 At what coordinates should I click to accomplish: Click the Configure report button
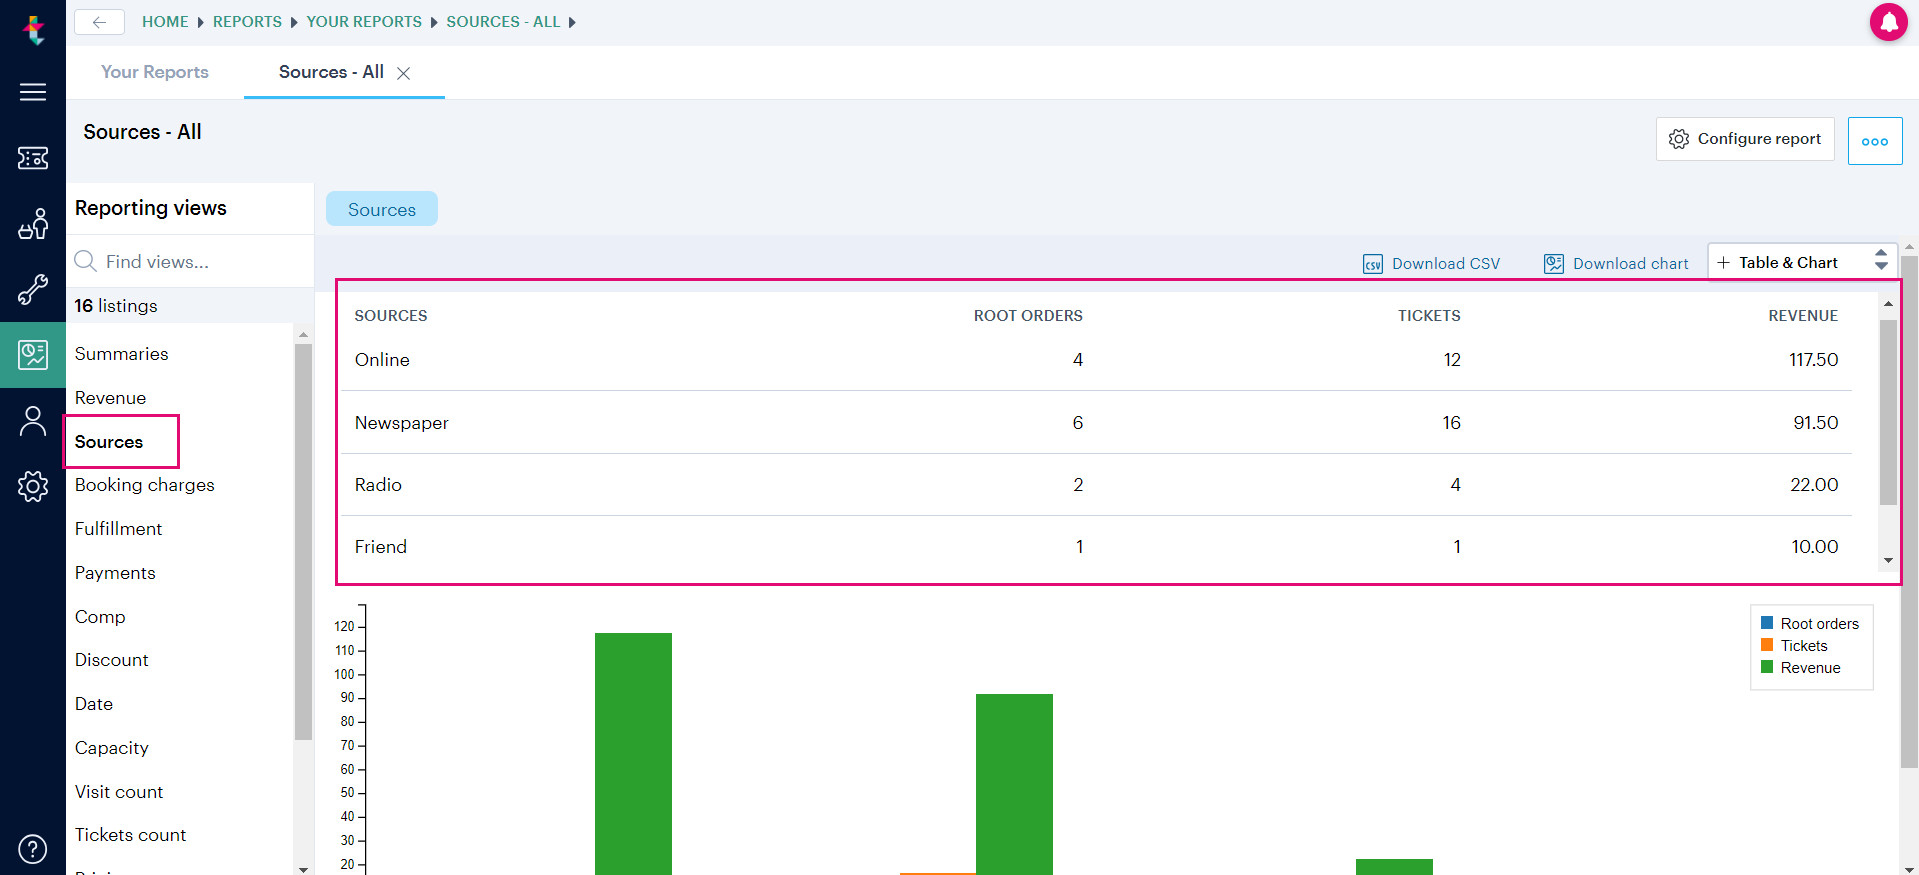1745,139
